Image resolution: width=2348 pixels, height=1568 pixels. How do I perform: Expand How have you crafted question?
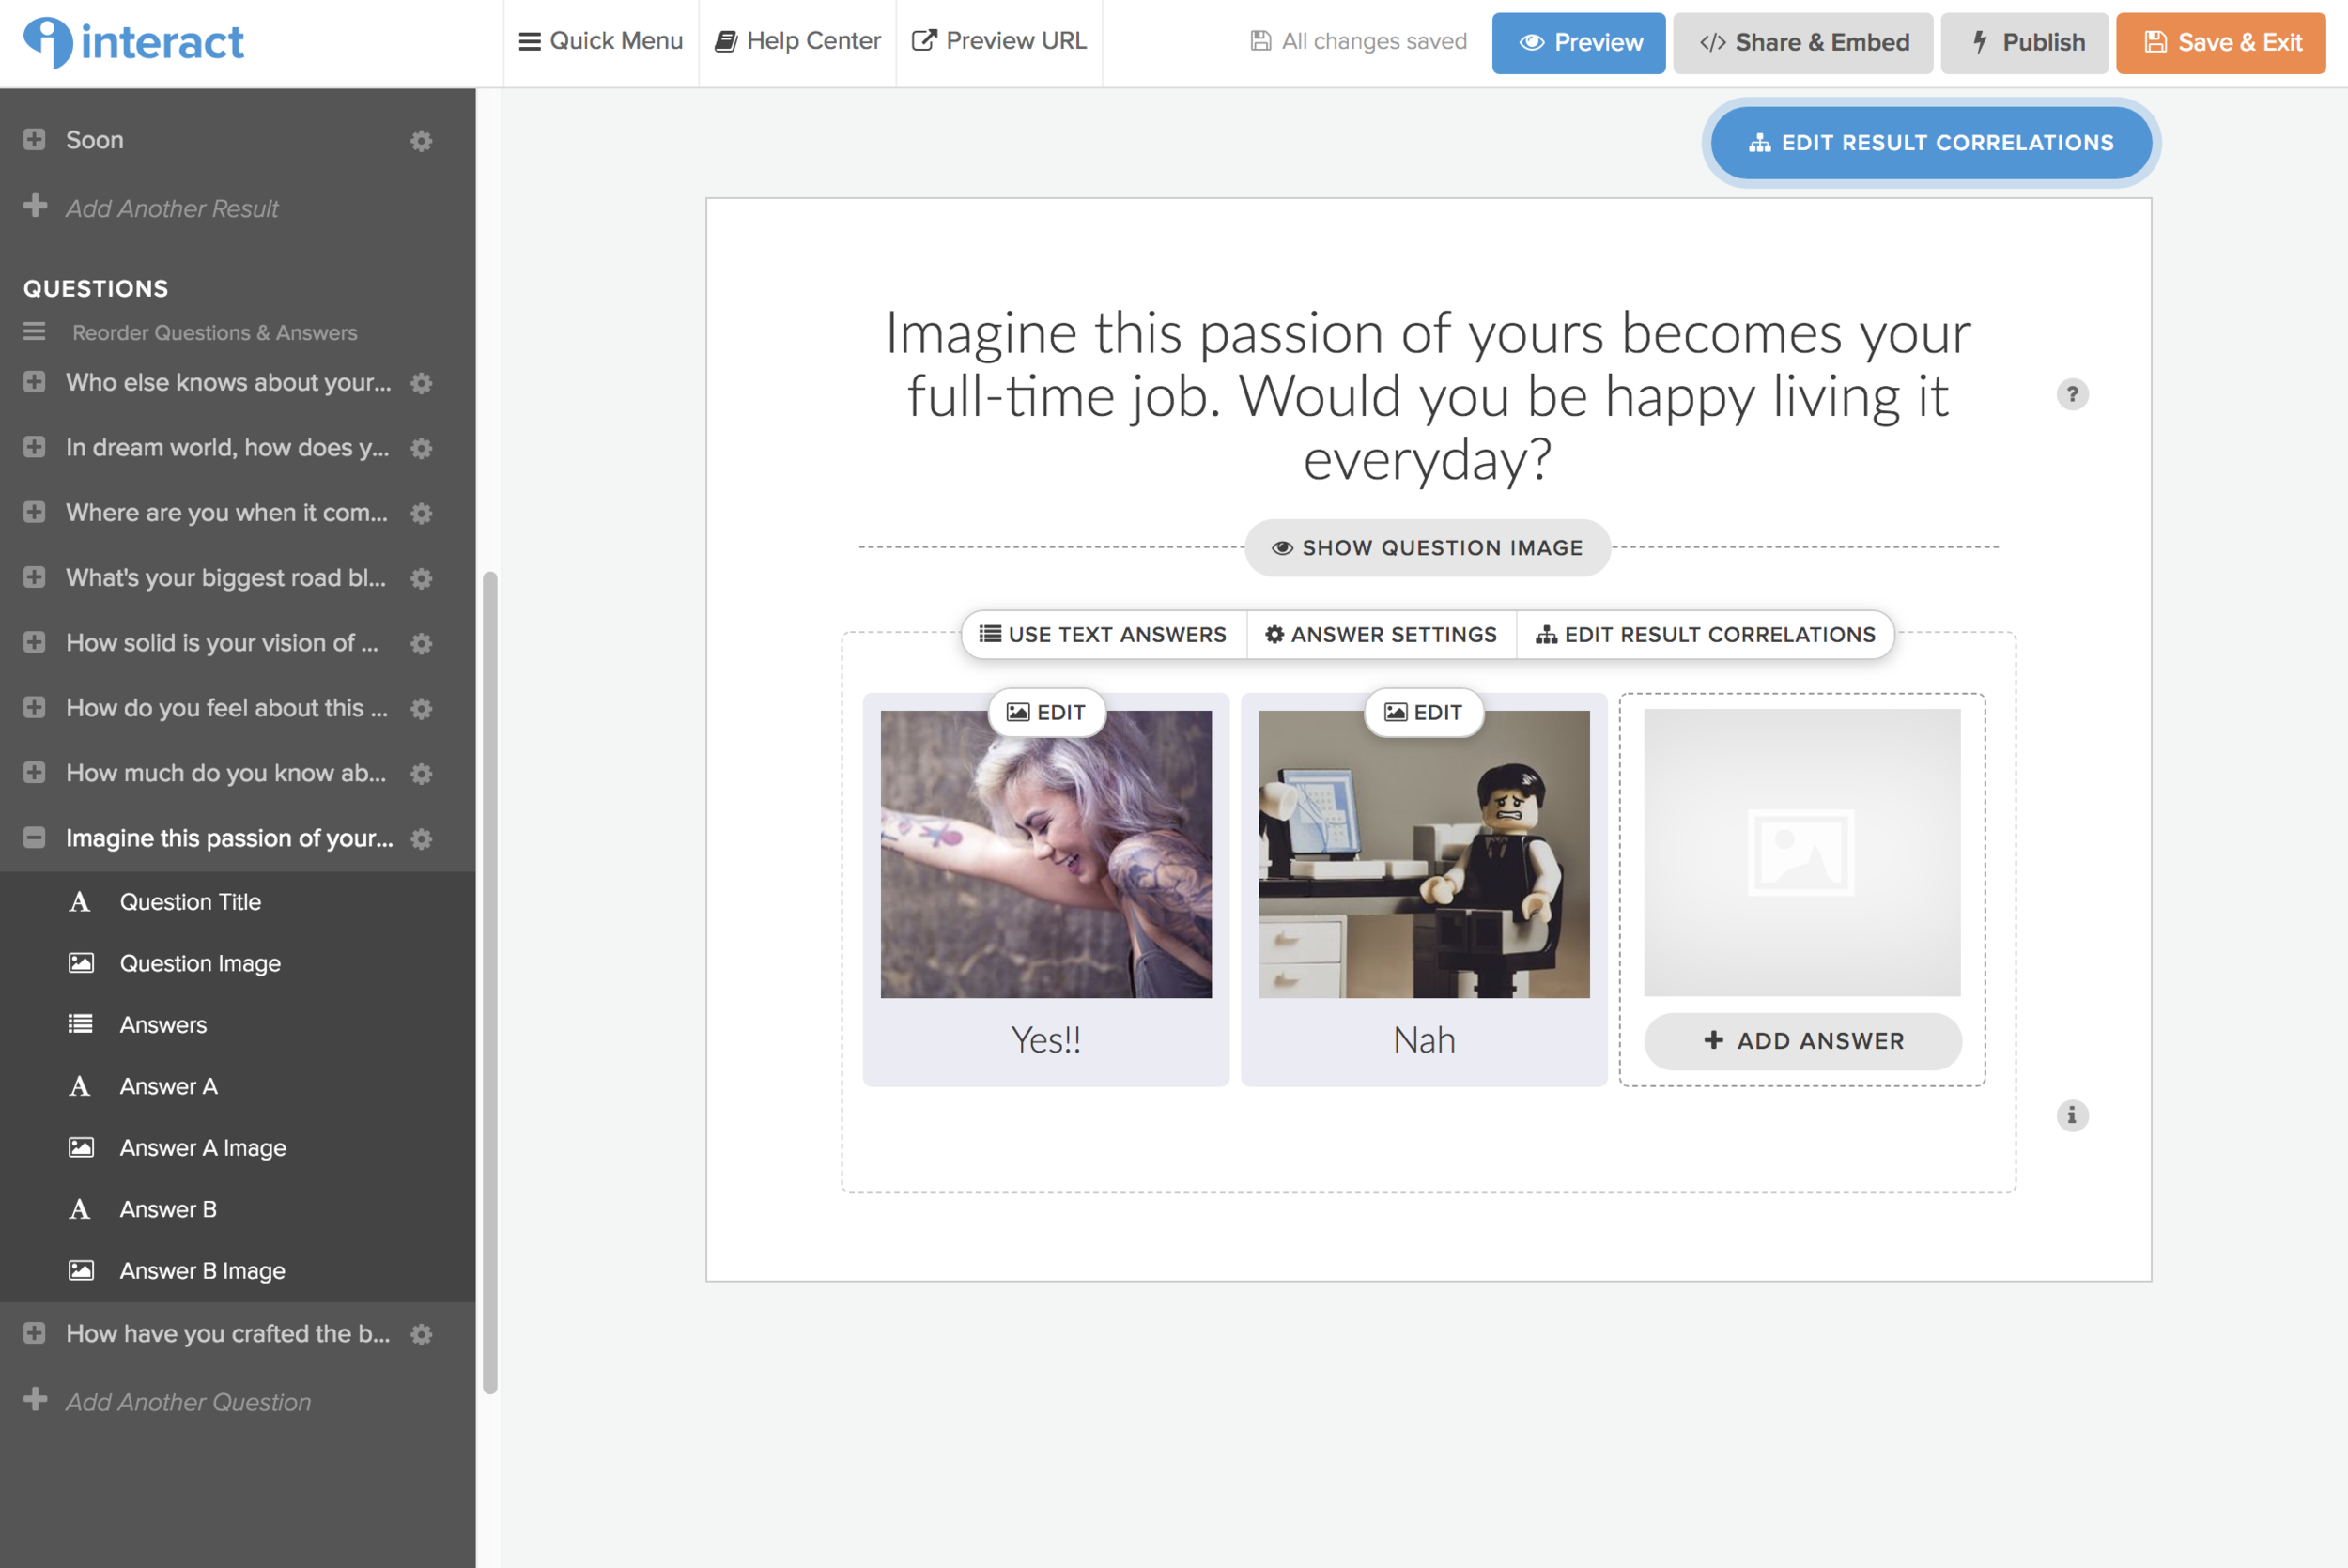[x=34, y=1333]
